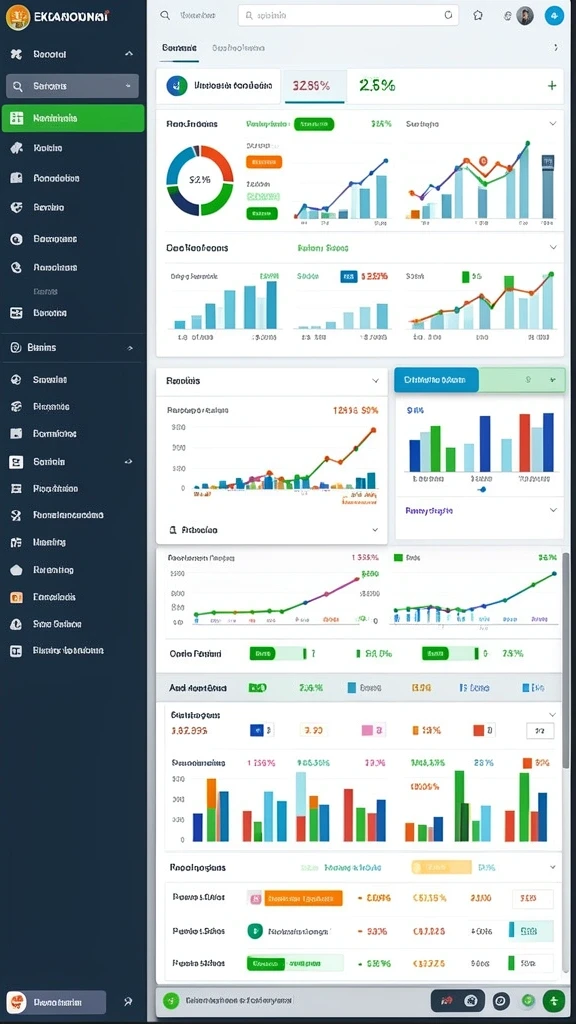Open the user avatar in the top bar
Viewport: 576px width, 1024px height.
525,16
